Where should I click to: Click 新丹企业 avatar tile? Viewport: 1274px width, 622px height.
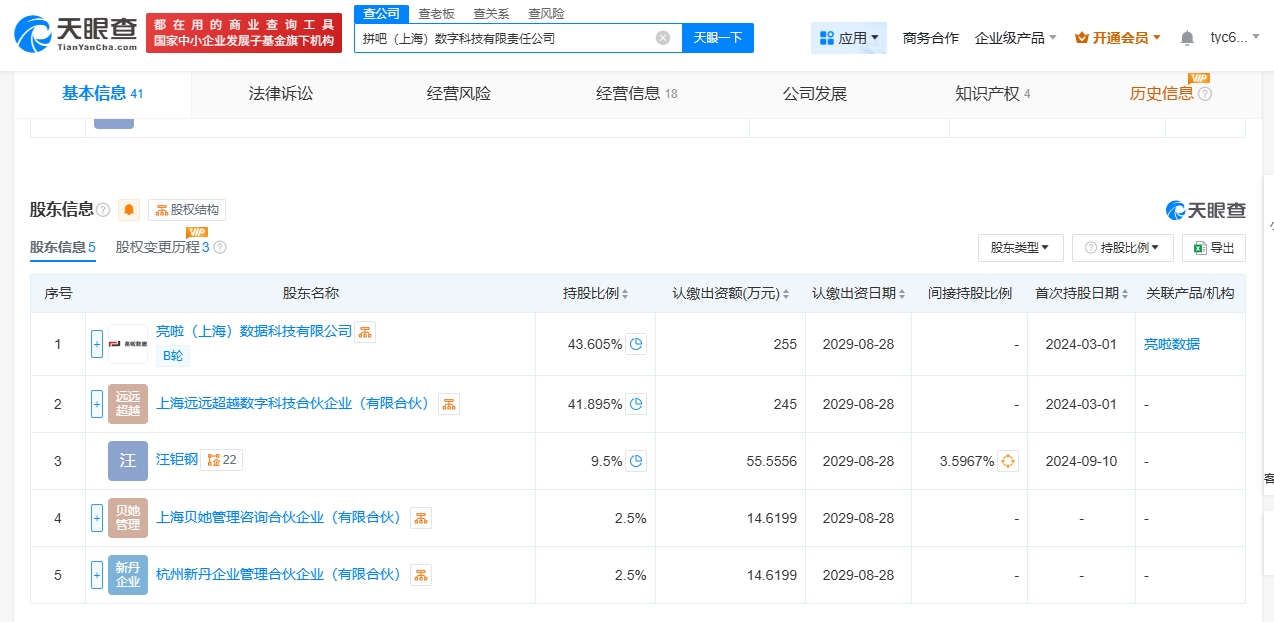(x=128, y=575)
